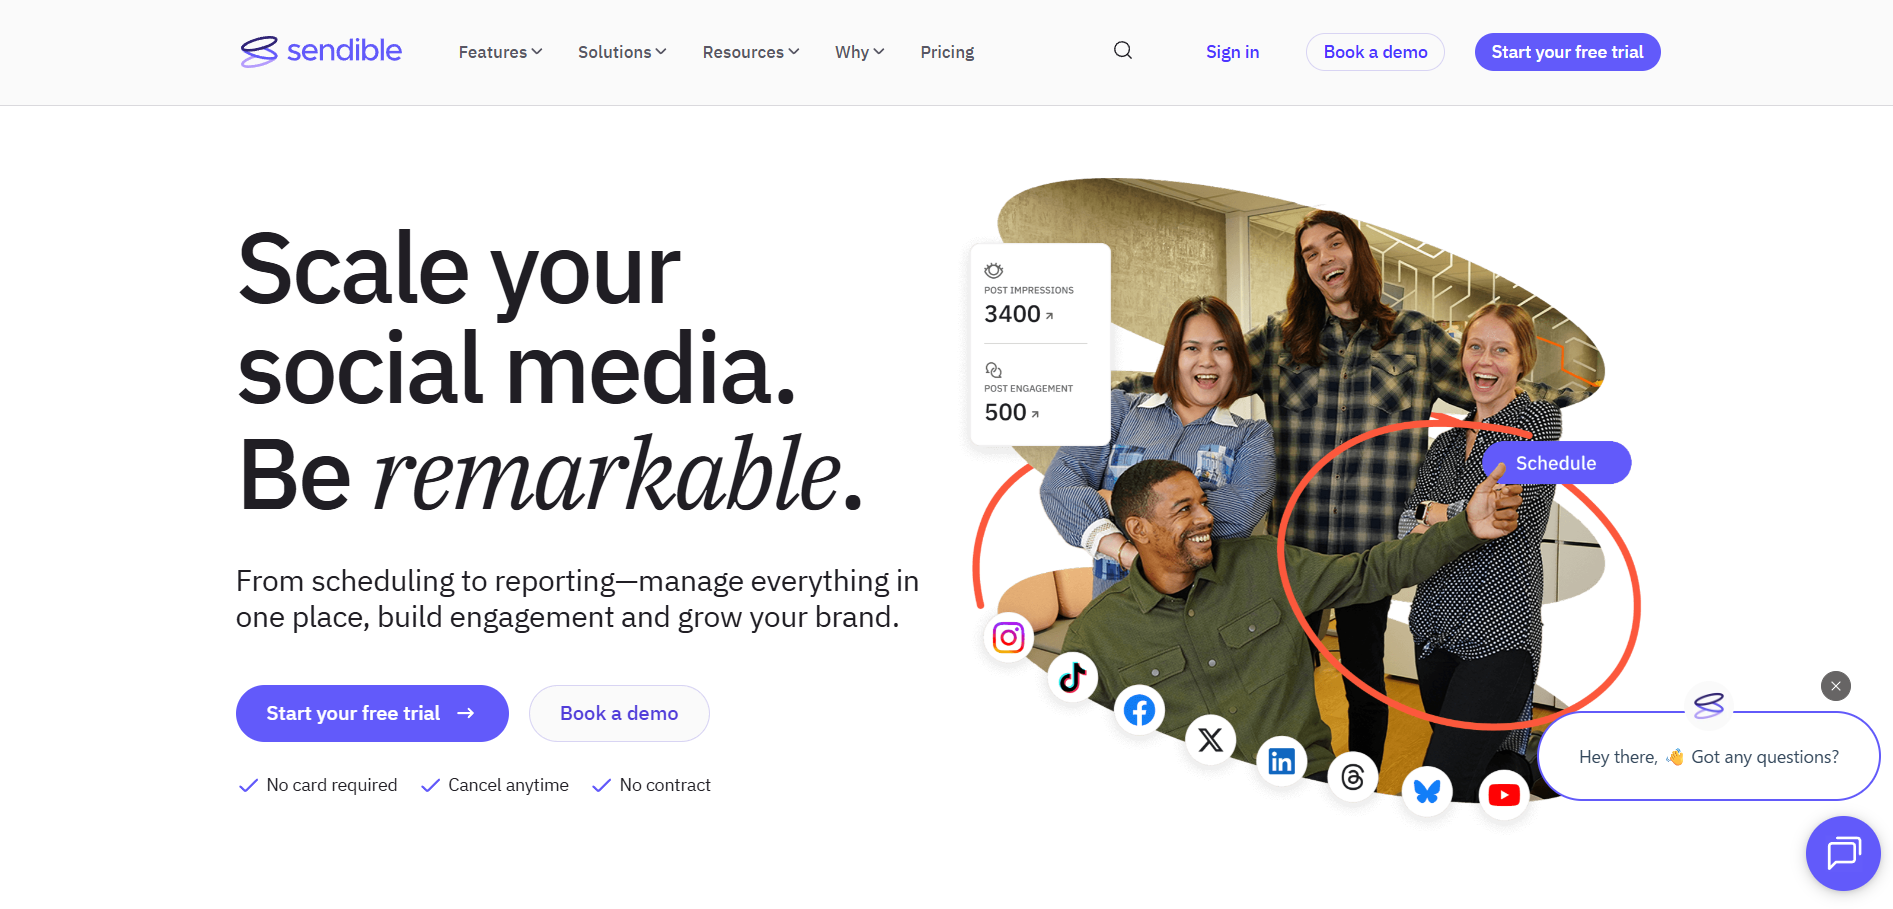This screenshot has width=1893, height=909.
Task: Click the hero Start your free trial button
Action: (372, 713)
